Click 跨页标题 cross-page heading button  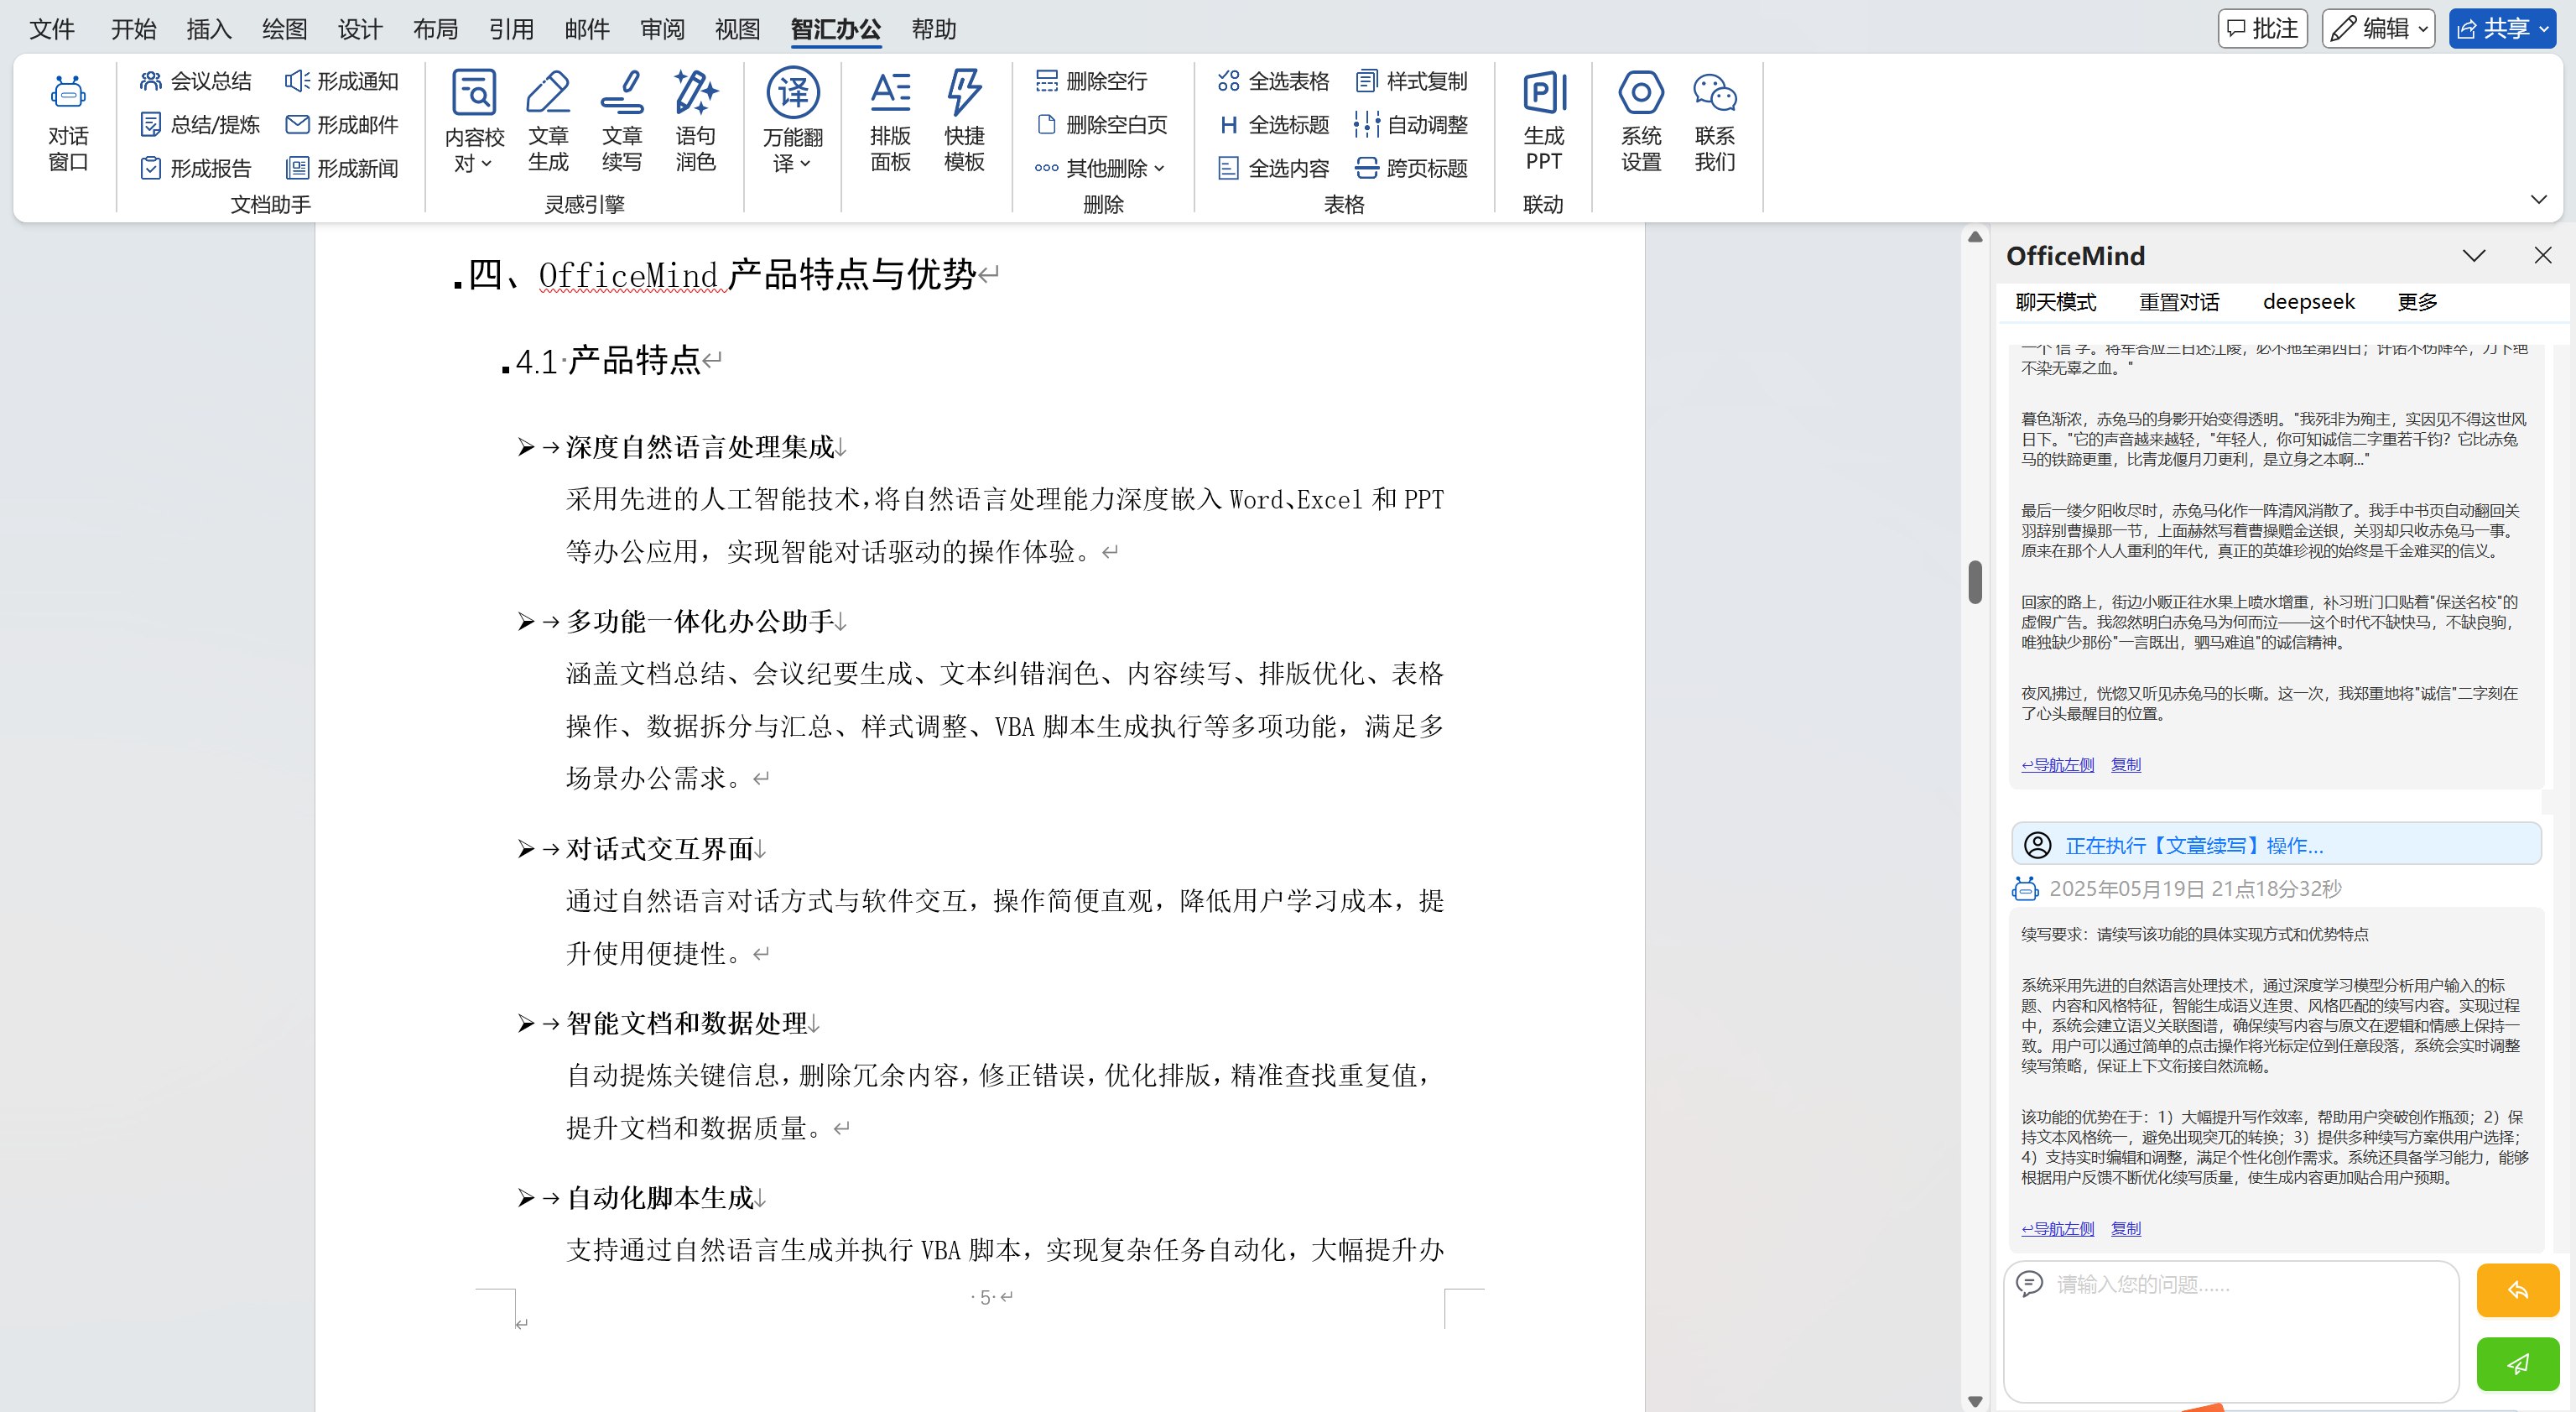pos(1412,168)
